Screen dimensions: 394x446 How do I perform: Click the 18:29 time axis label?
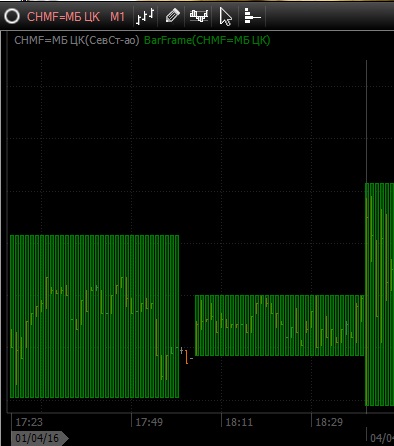[x=329, y=422]
